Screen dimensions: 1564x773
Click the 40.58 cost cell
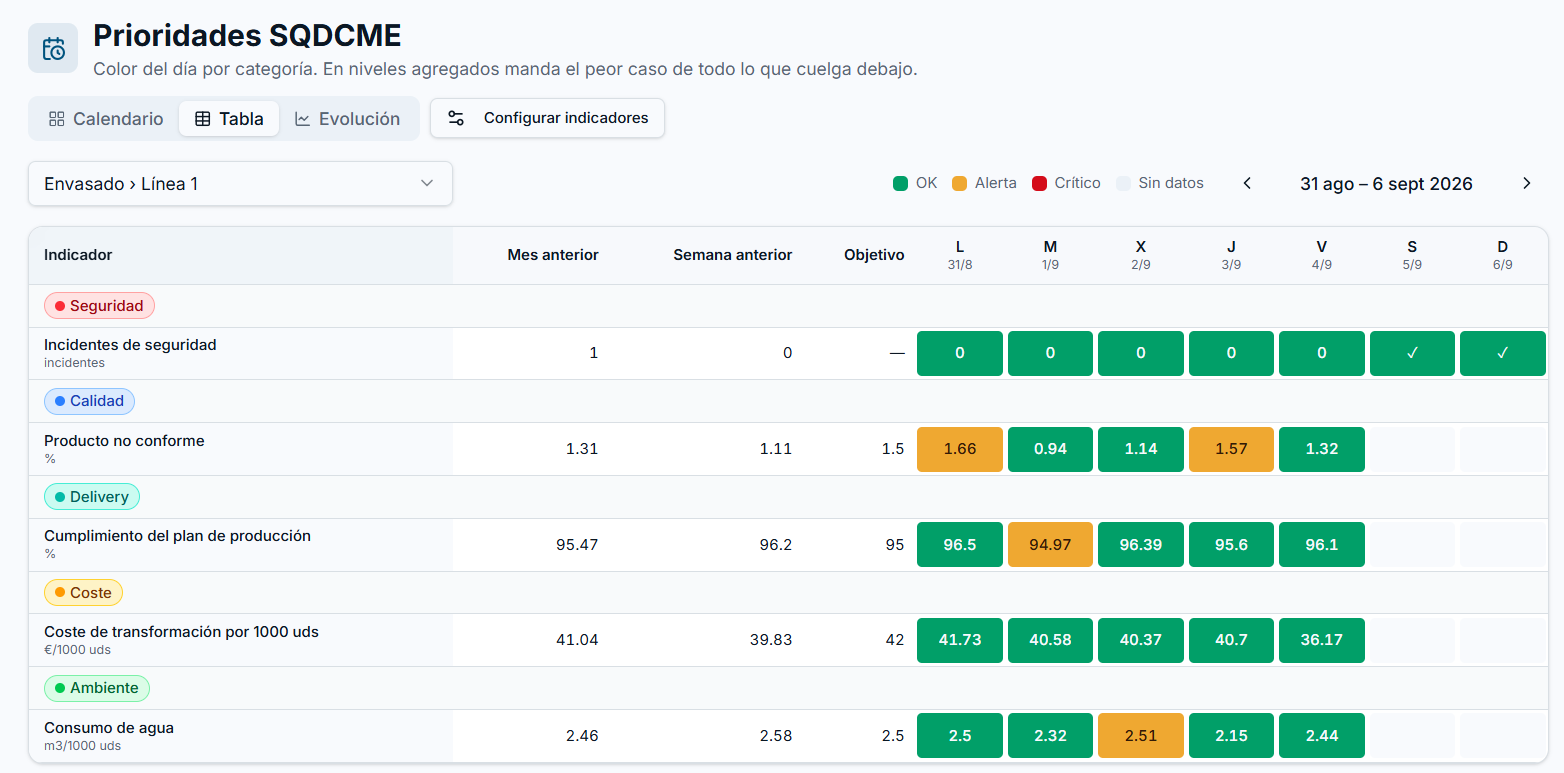click(x=1050, y=640)
